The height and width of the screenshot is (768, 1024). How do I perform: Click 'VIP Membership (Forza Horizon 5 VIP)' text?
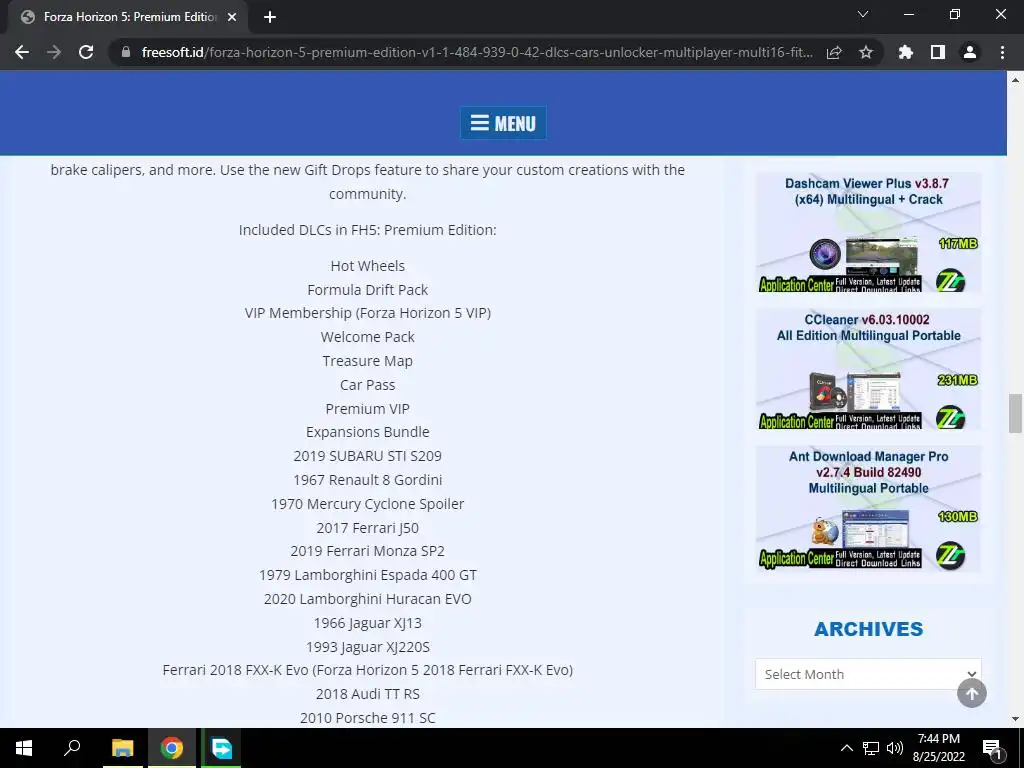tap(368, 313)
